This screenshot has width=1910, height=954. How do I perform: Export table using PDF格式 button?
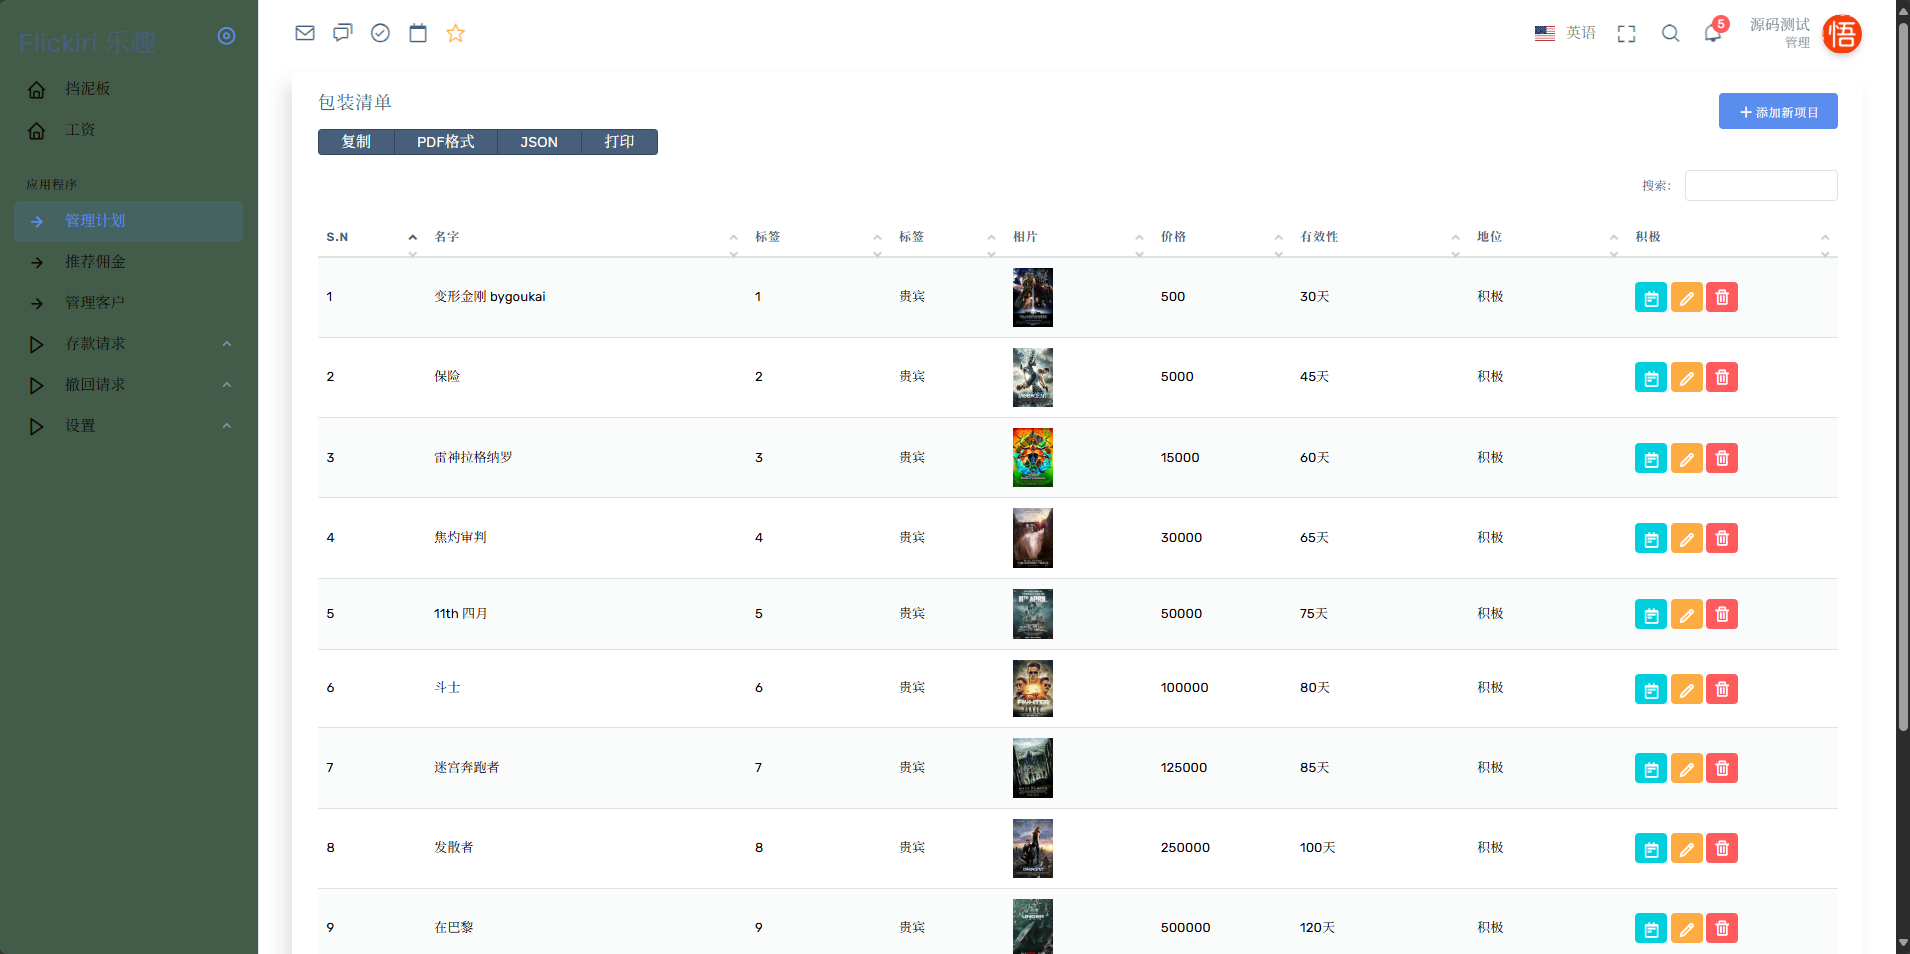click(445, 142)
